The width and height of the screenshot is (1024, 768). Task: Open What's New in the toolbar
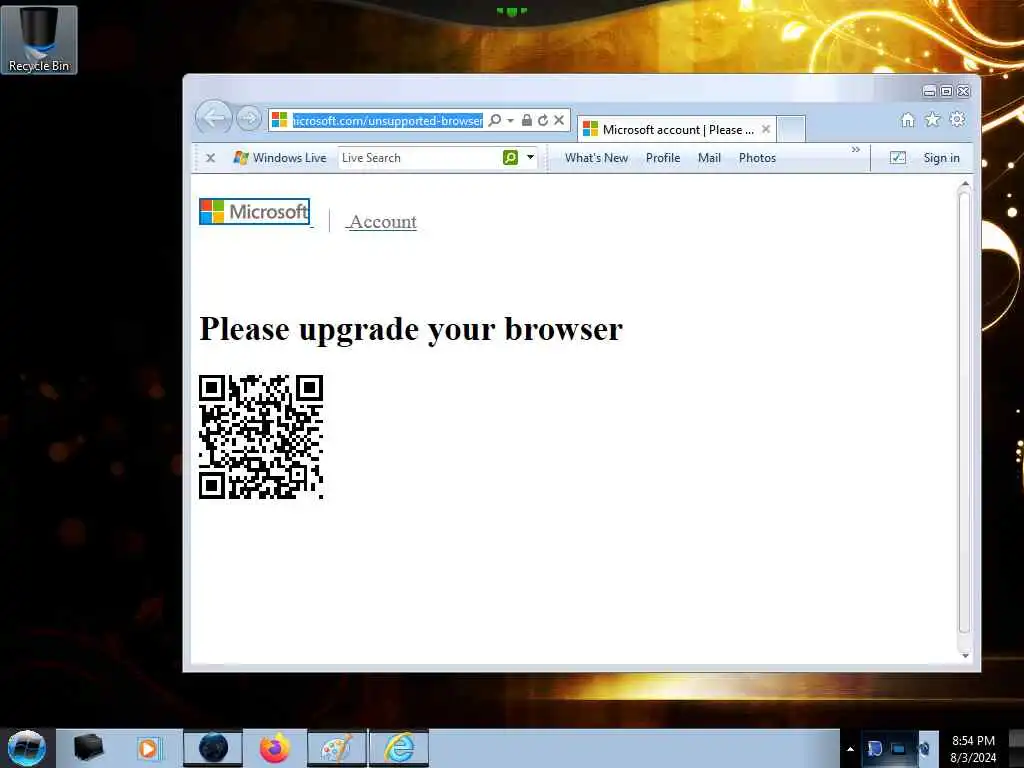point(596,157)
